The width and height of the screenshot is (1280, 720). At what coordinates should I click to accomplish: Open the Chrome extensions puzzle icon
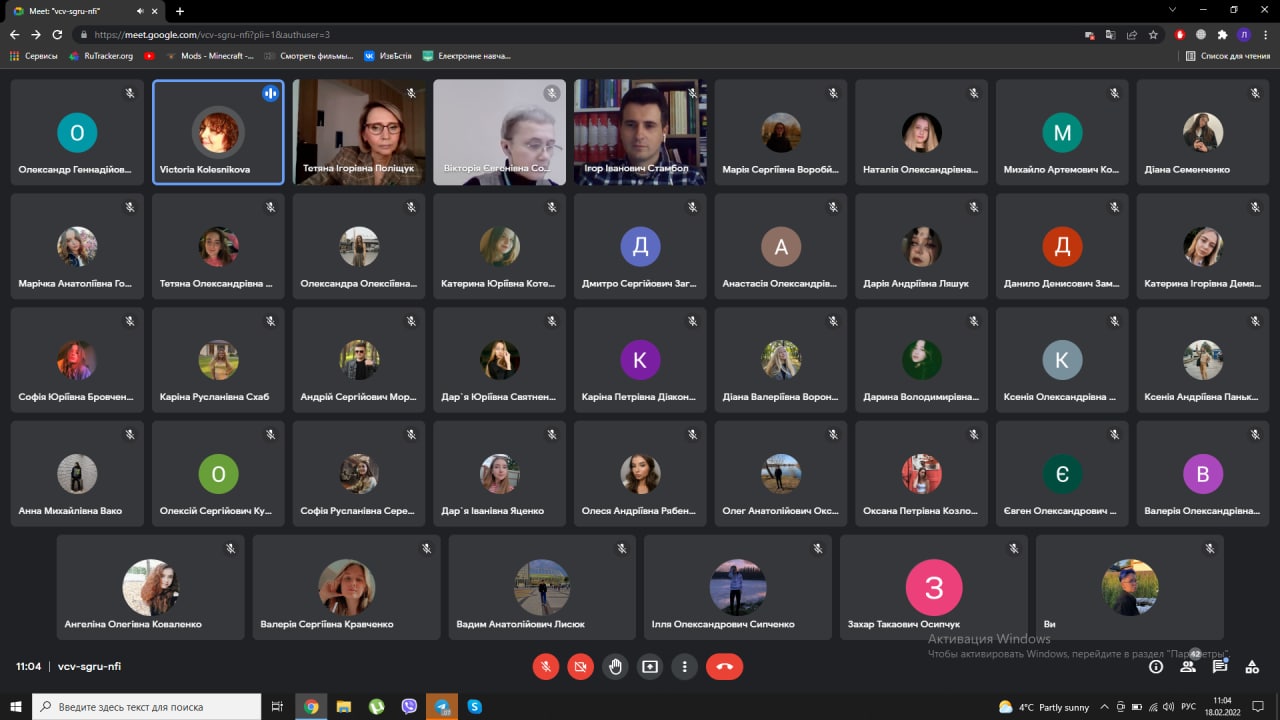point(1222,34)
